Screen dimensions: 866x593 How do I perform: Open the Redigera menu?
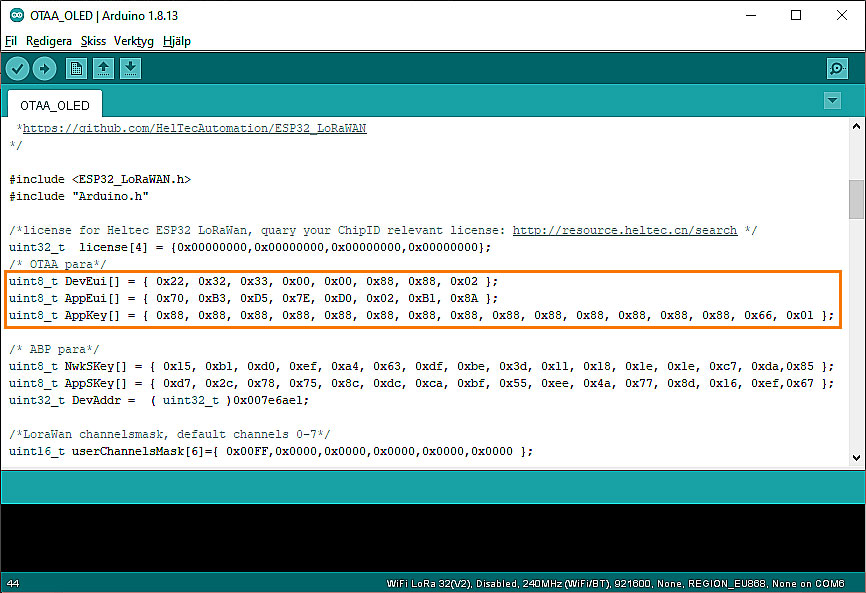pos(49,41)
